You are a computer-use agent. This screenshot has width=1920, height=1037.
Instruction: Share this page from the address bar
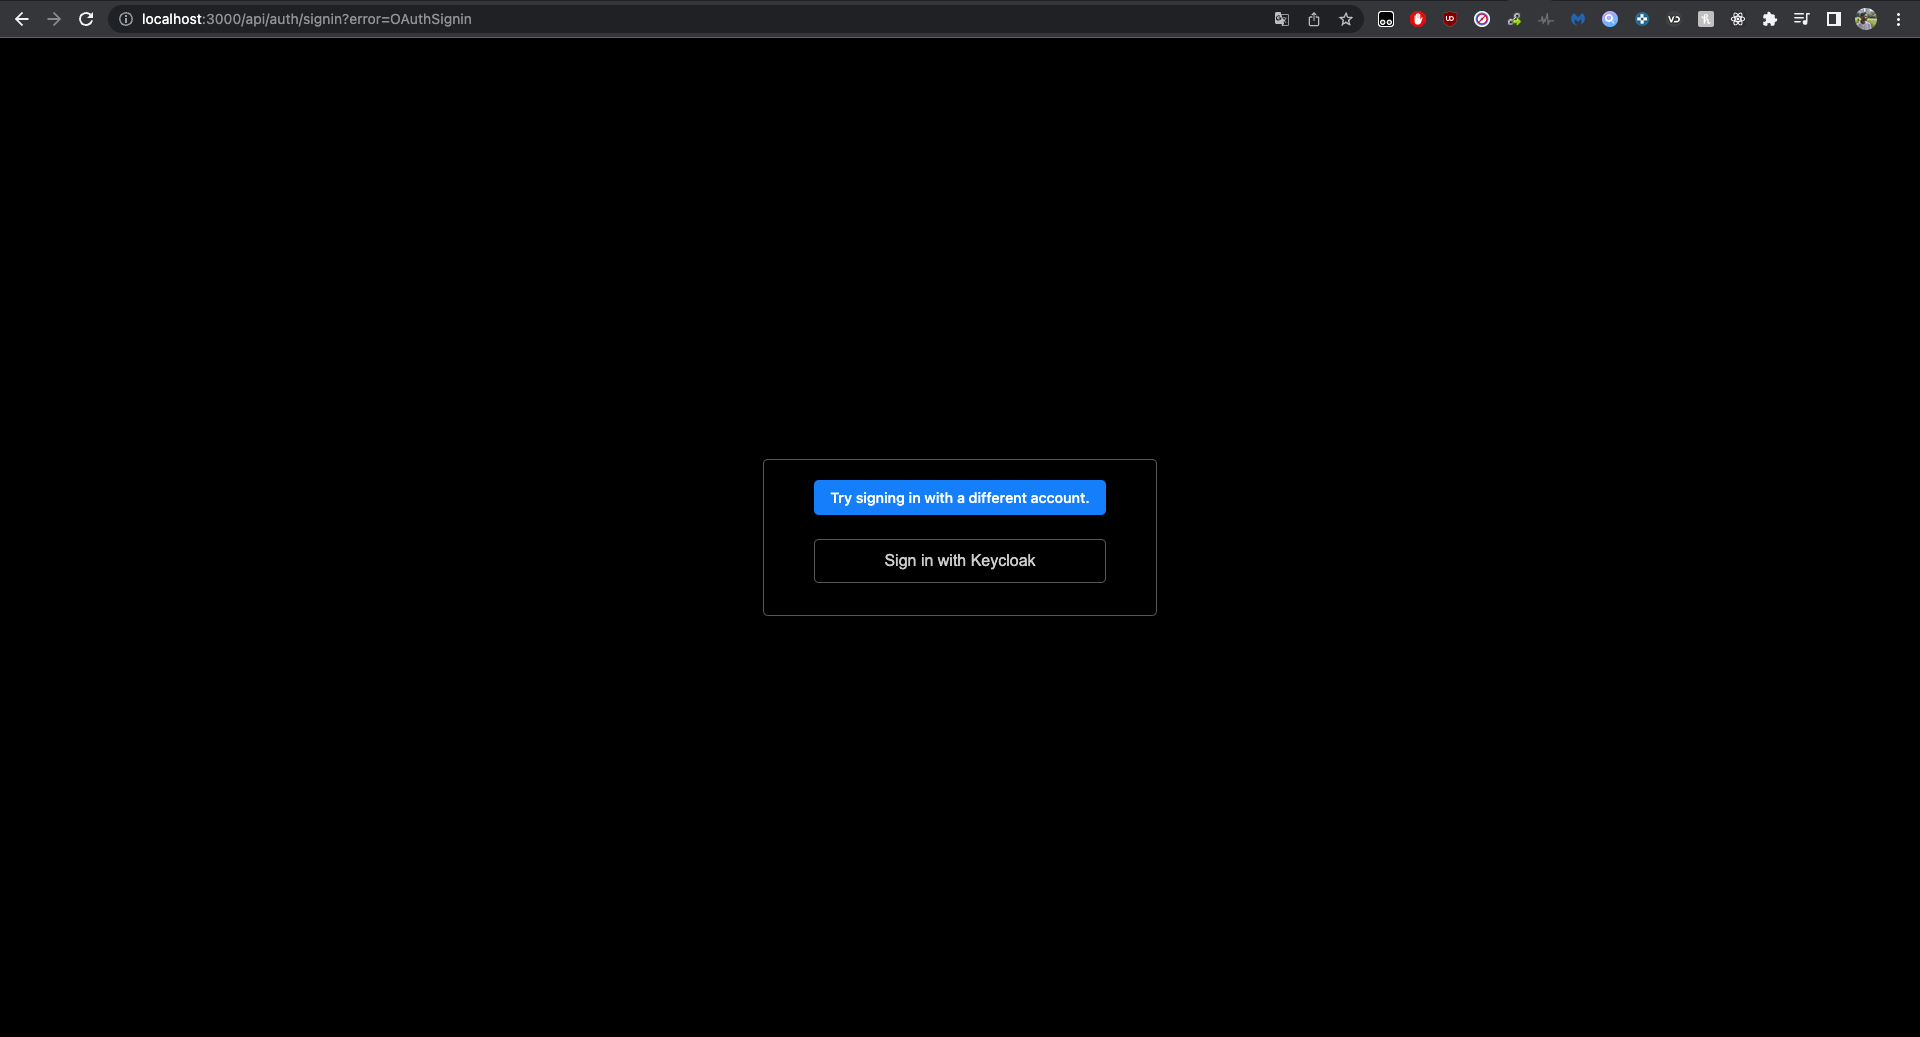click(x=1314, y=19)
